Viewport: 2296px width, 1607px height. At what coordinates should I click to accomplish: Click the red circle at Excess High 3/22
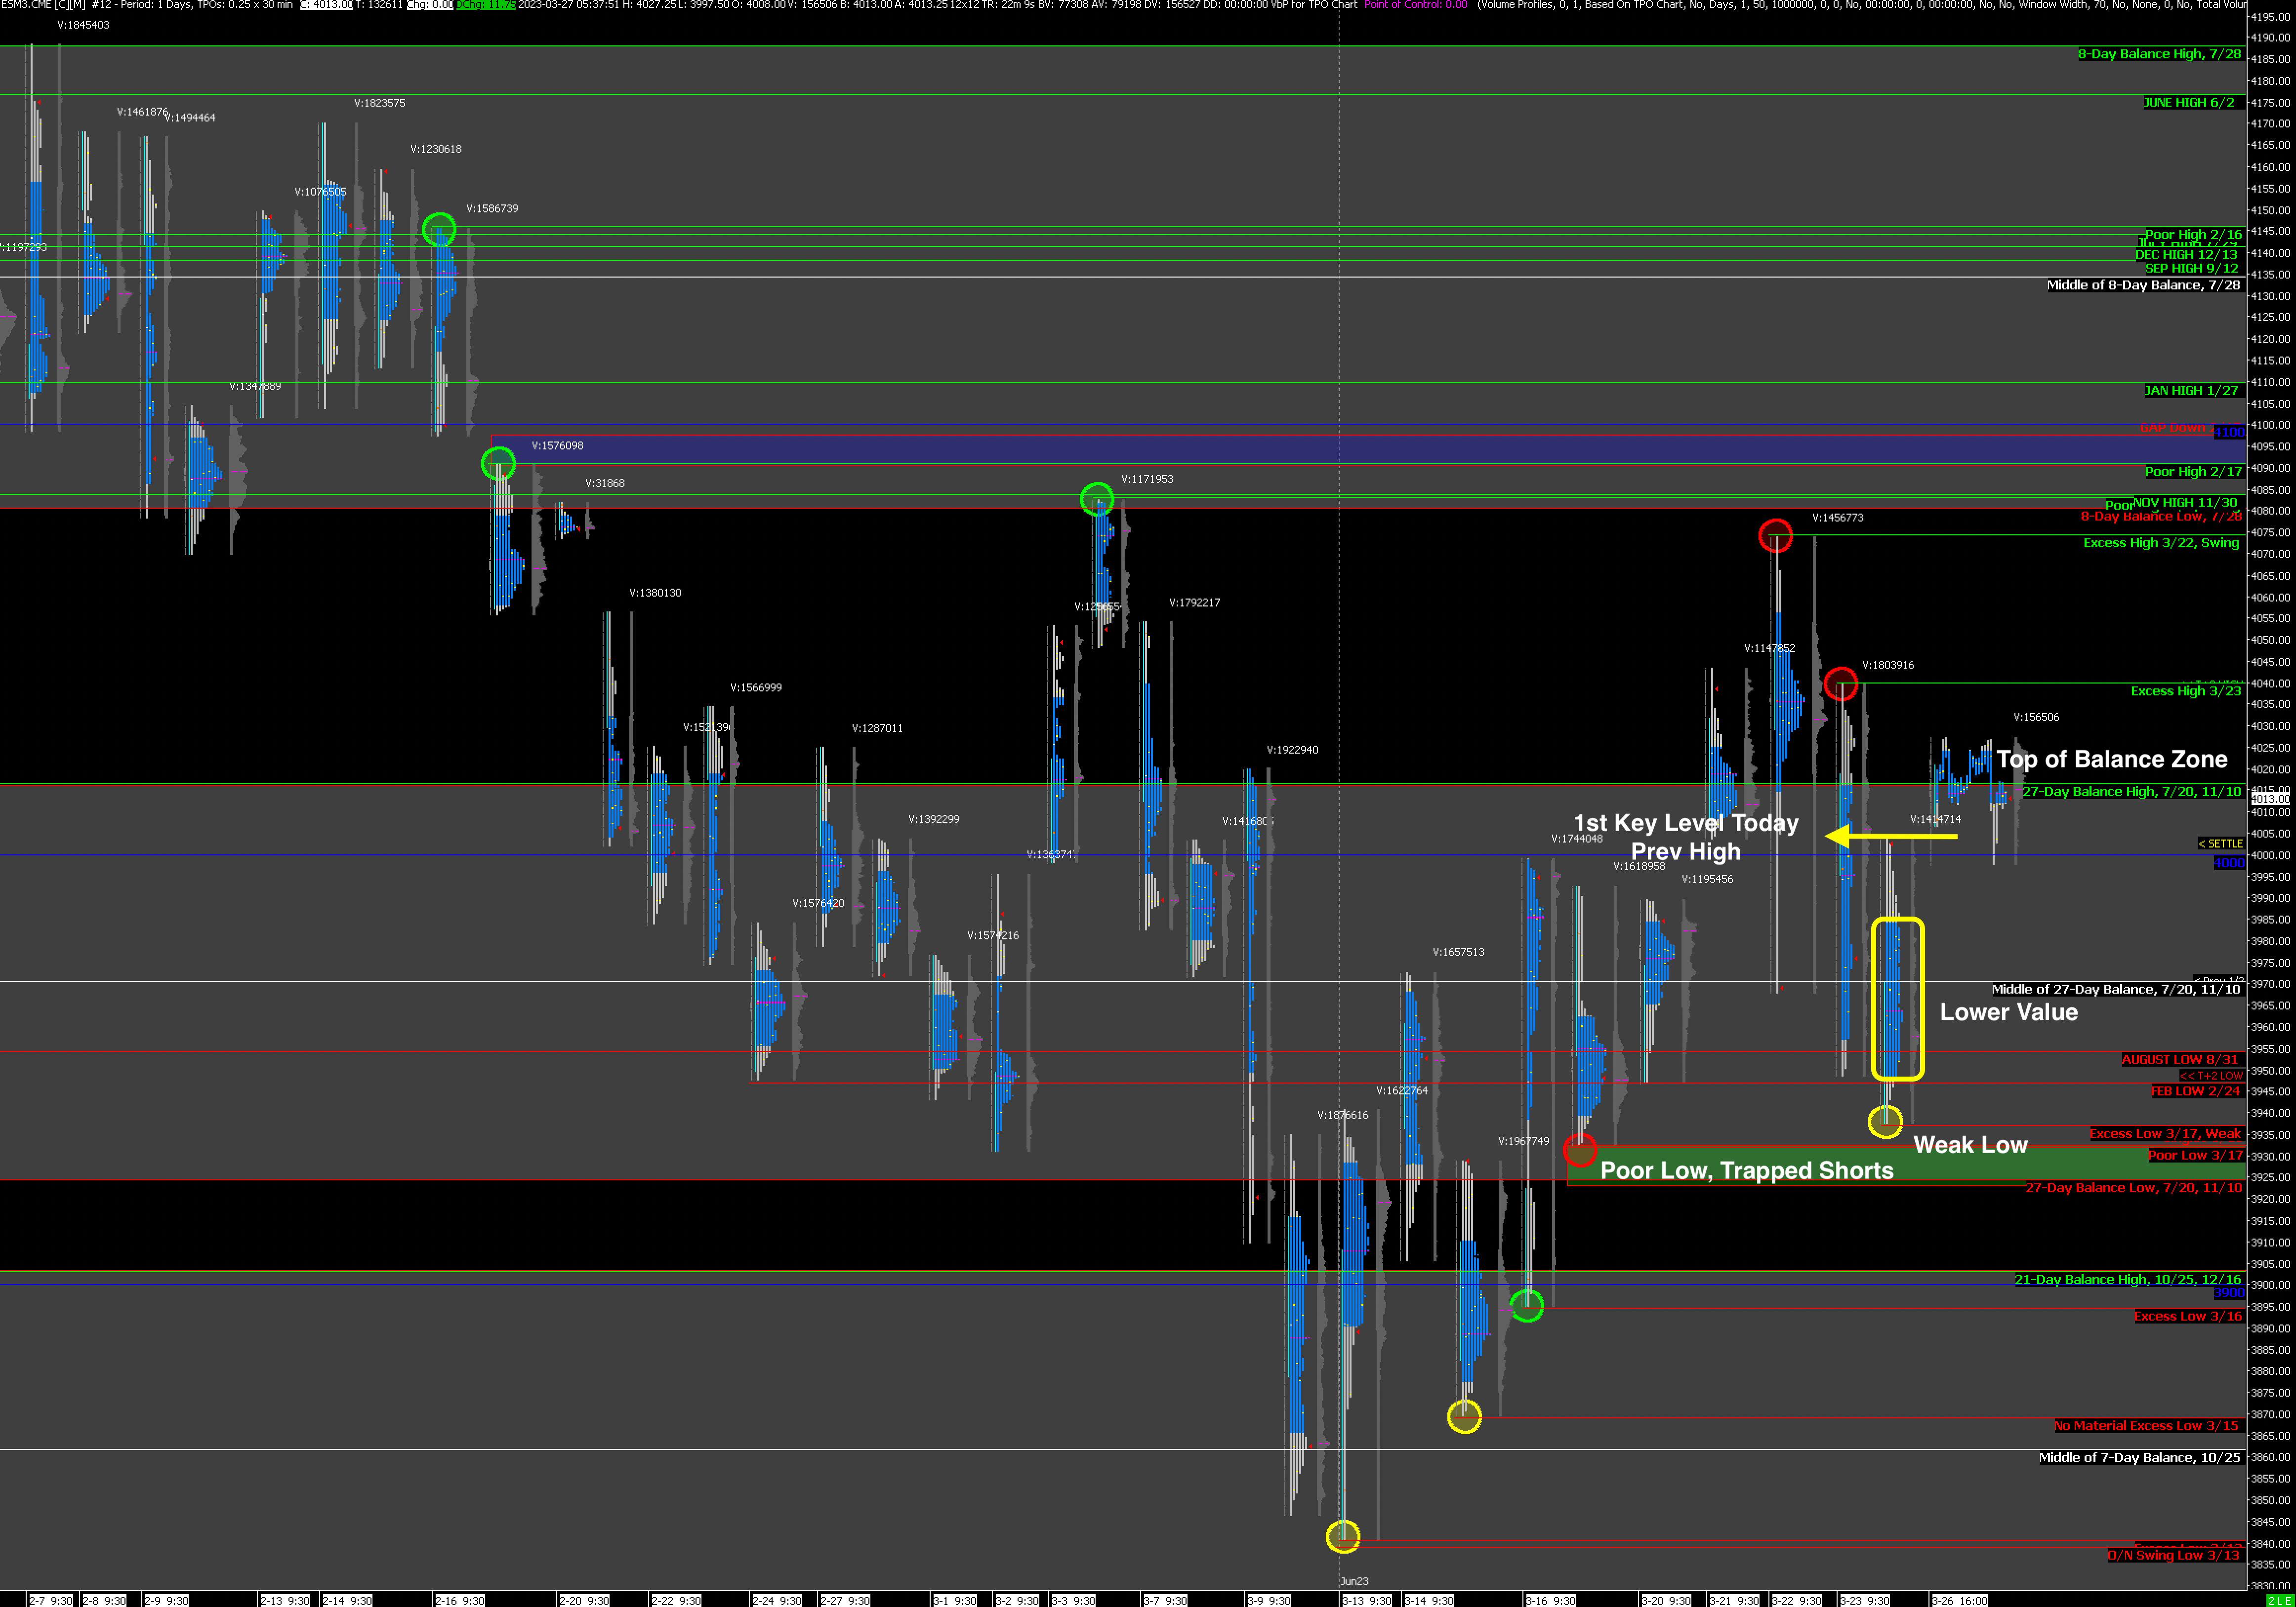pyautogui.click(x=1775, y=536)
